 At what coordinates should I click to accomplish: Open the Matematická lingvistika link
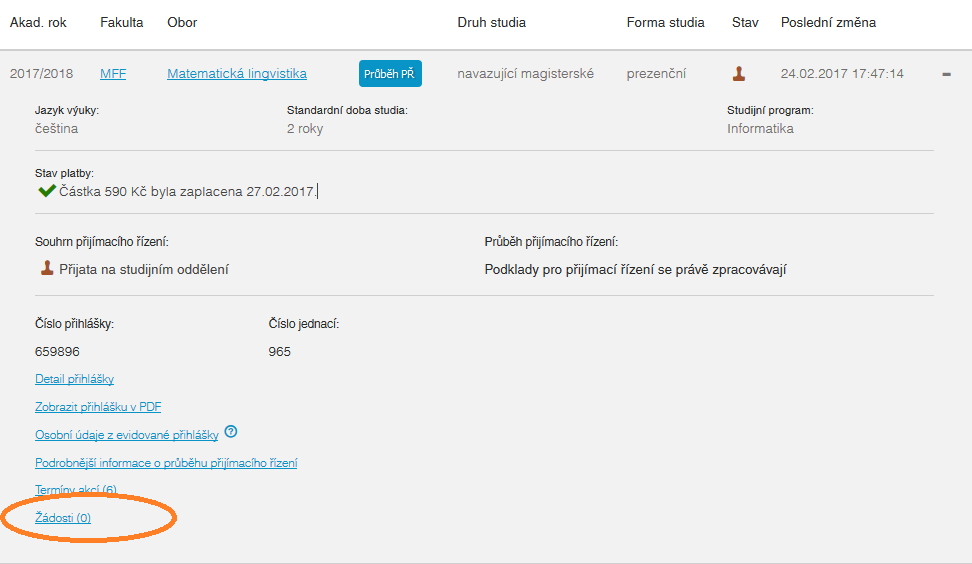coord(237,73)
